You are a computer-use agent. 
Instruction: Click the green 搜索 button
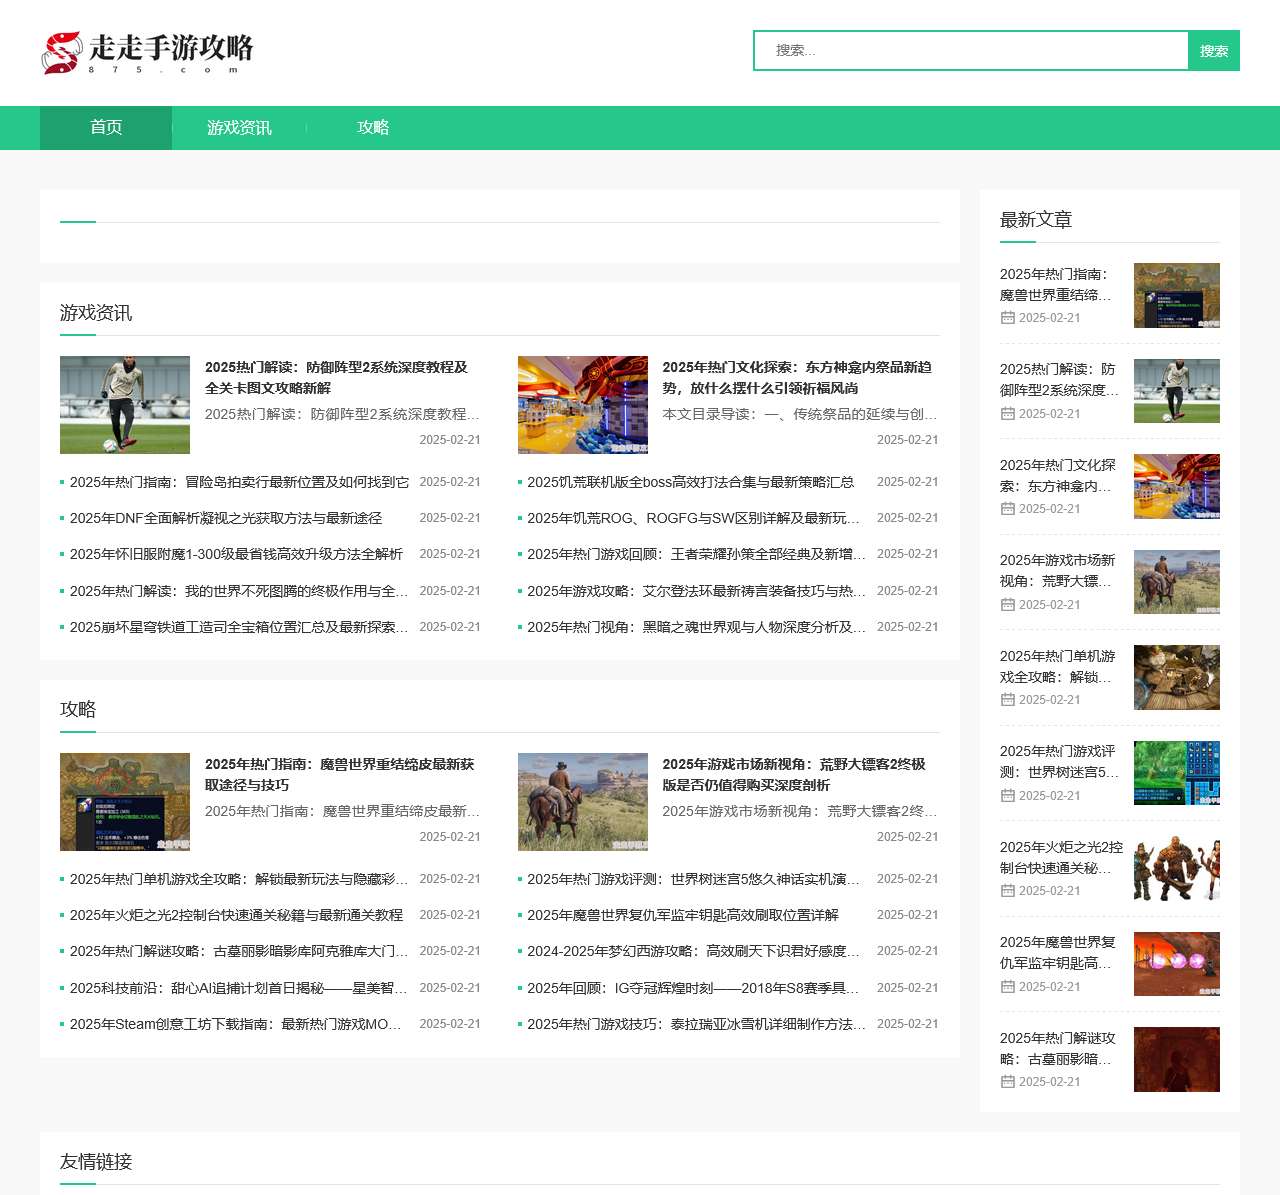tap(1214, 50)
